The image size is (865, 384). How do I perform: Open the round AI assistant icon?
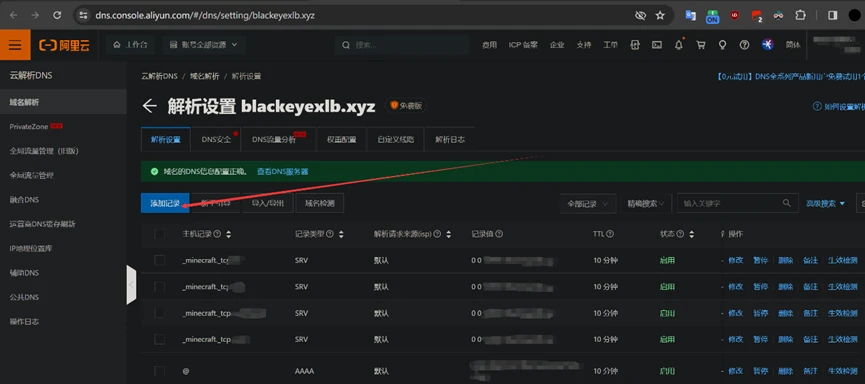pyautogui.click(x=767, y=45)
